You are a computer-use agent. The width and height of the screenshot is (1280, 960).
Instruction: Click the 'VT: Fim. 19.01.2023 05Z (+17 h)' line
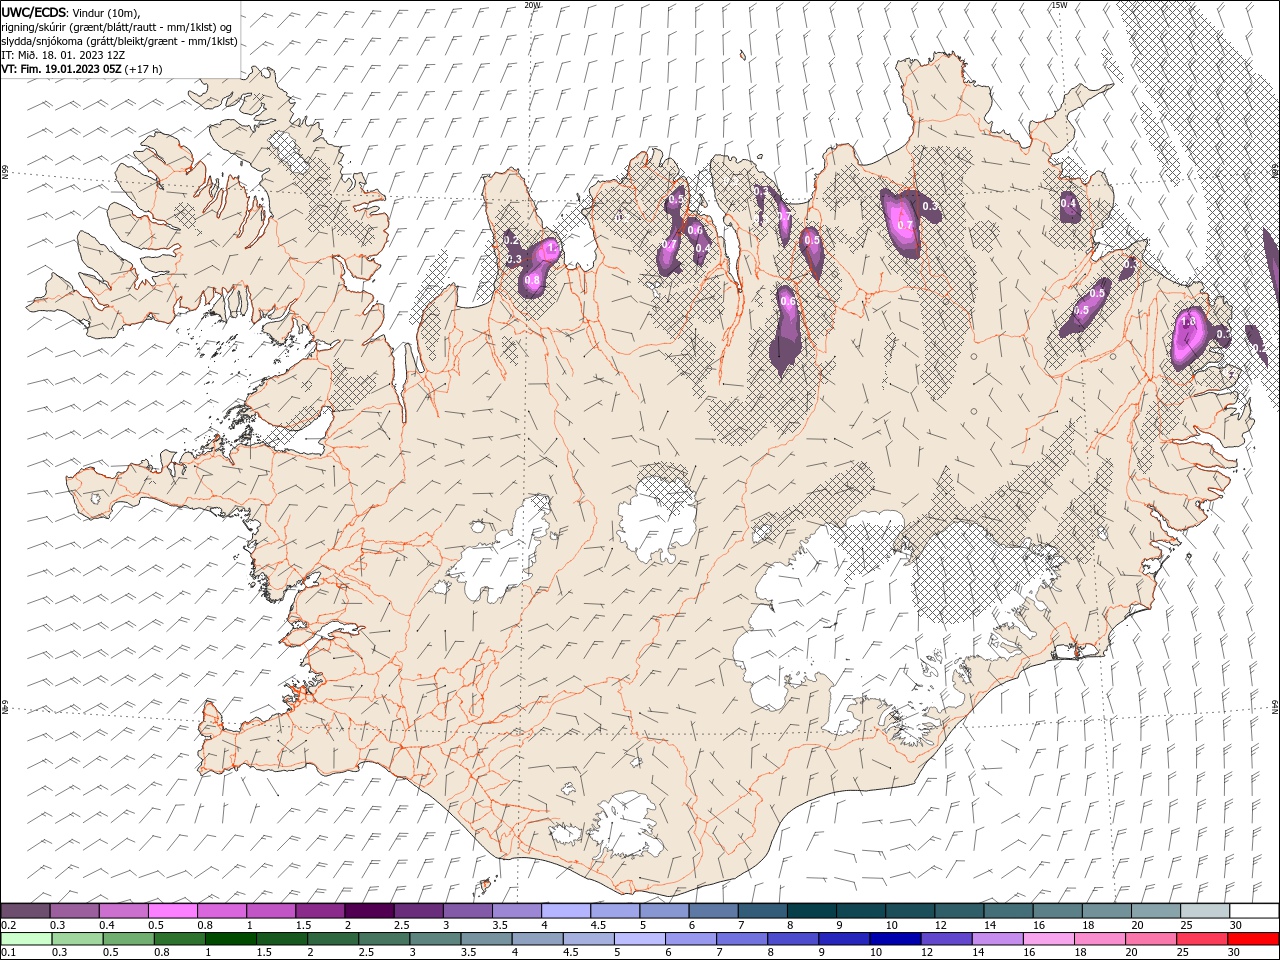tap(82, 69)
